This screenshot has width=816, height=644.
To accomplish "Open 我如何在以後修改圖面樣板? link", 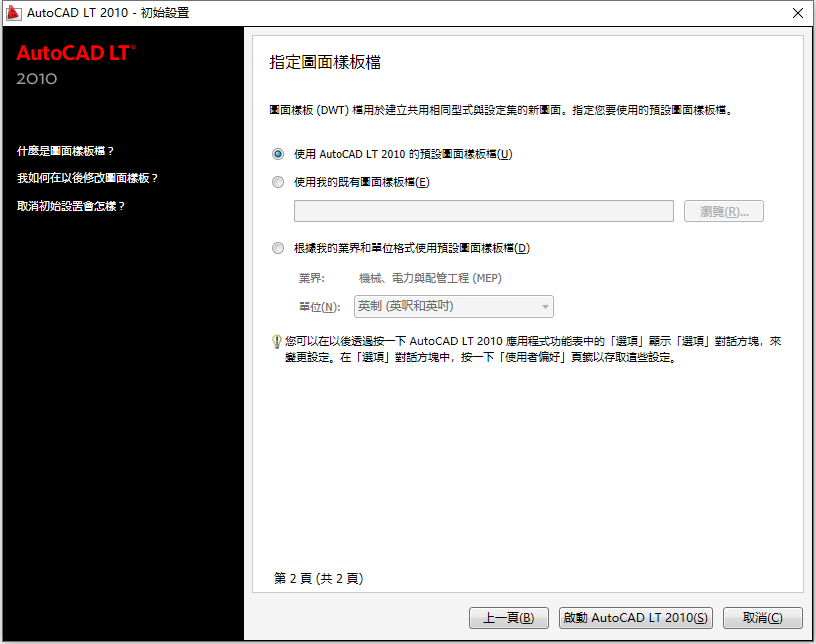I will point(87,178).
